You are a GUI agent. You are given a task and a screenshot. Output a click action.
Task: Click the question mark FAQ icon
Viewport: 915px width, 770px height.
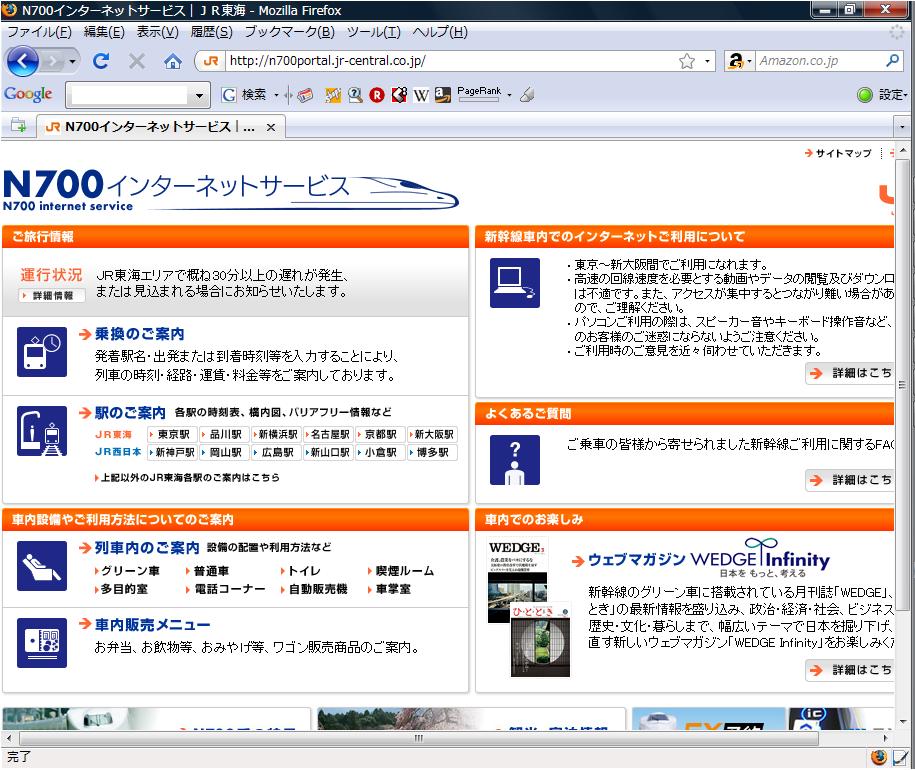515,460
